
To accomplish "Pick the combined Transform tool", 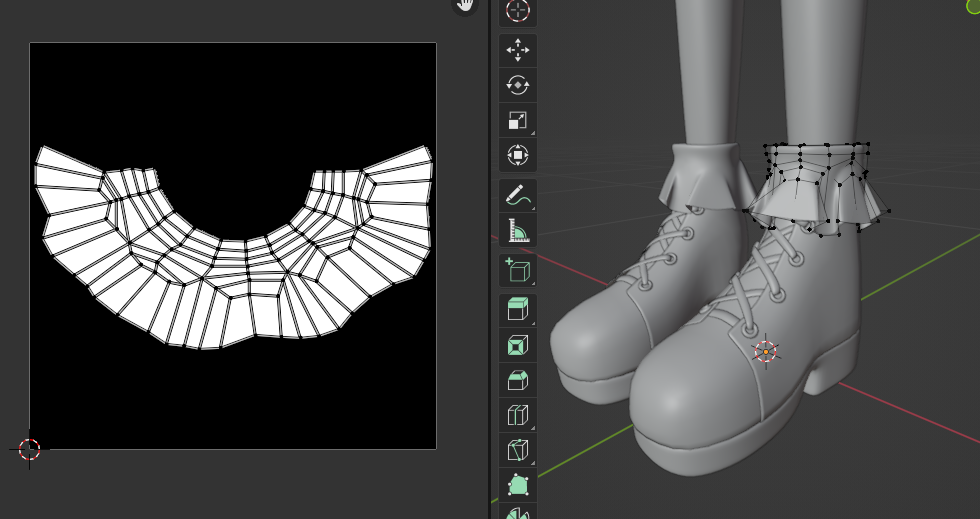I will pos(517,155).
